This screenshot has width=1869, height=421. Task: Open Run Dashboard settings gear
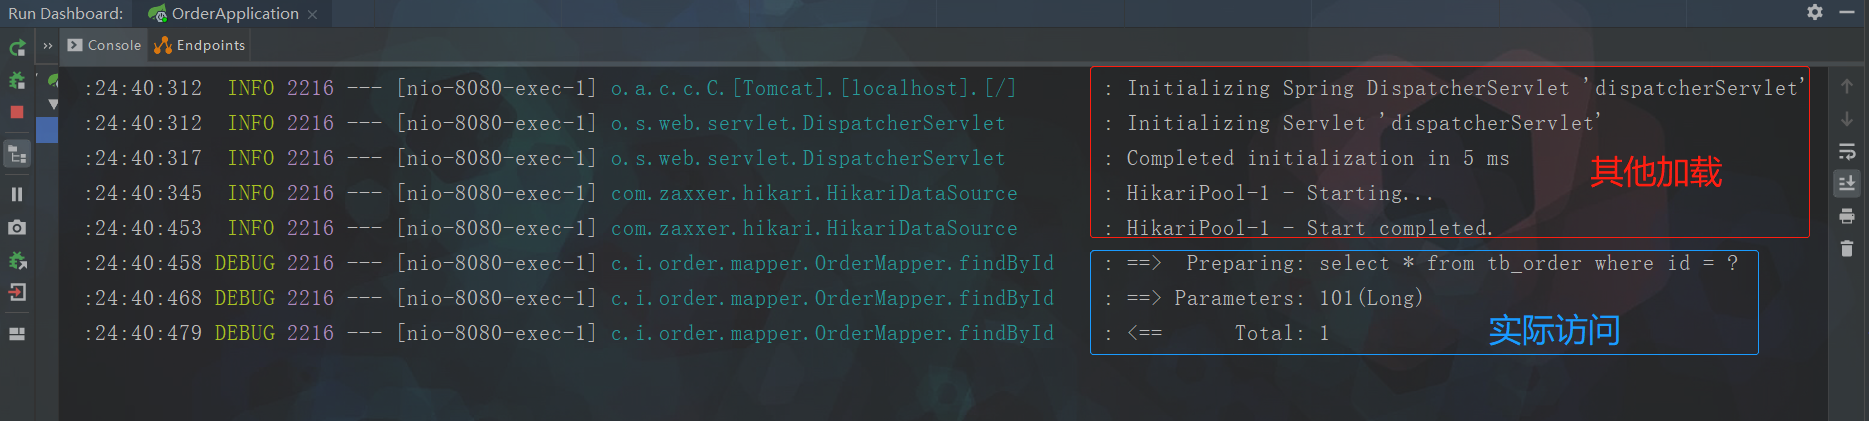pos(1815,12)
